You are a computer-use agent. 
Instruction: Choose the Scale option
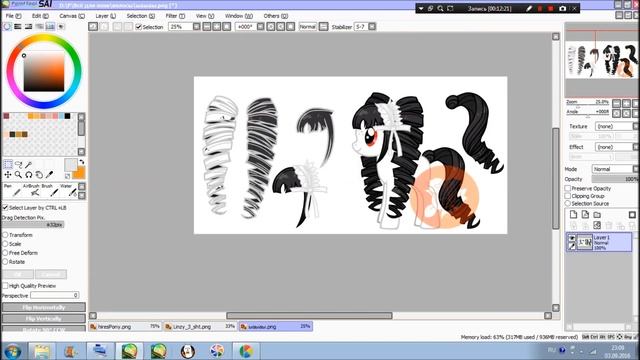[5, 244]
